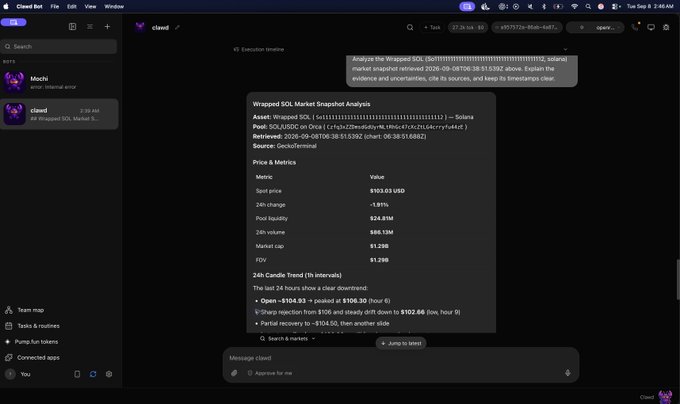Screen dimensions: 680x404
Task: Edit the clawd chat name pencil icon
Action: click(x=177, y=27)
